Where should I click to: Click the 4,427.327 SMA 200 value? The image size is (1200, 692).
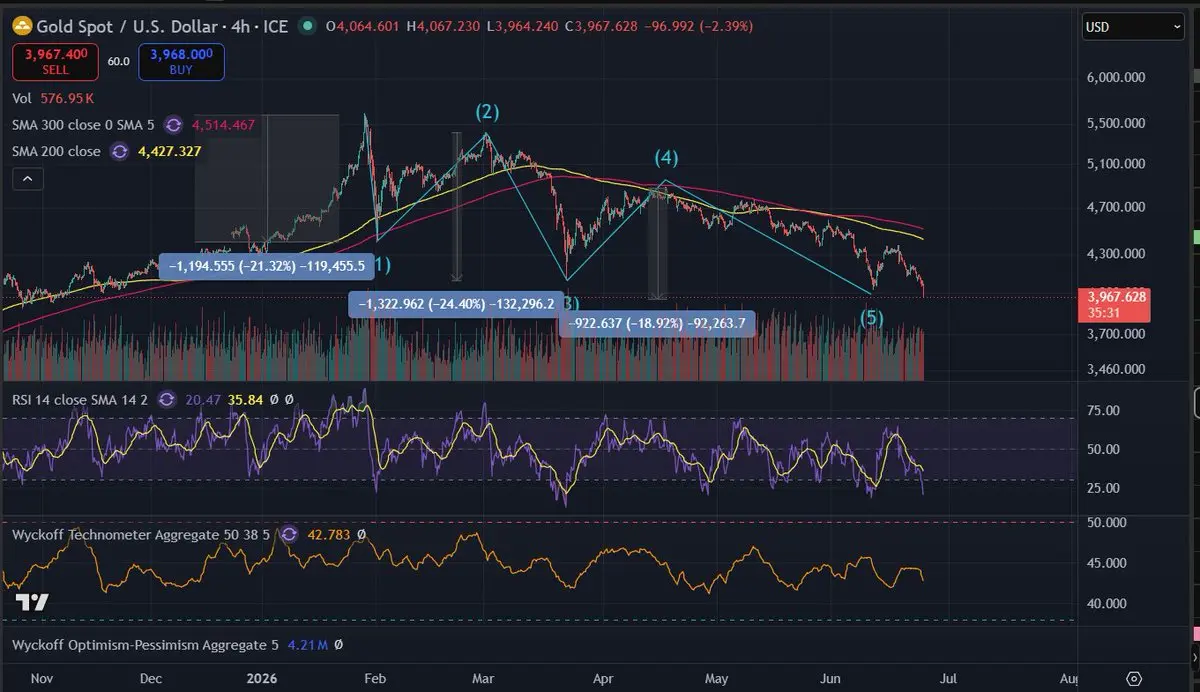click(170, 152)
